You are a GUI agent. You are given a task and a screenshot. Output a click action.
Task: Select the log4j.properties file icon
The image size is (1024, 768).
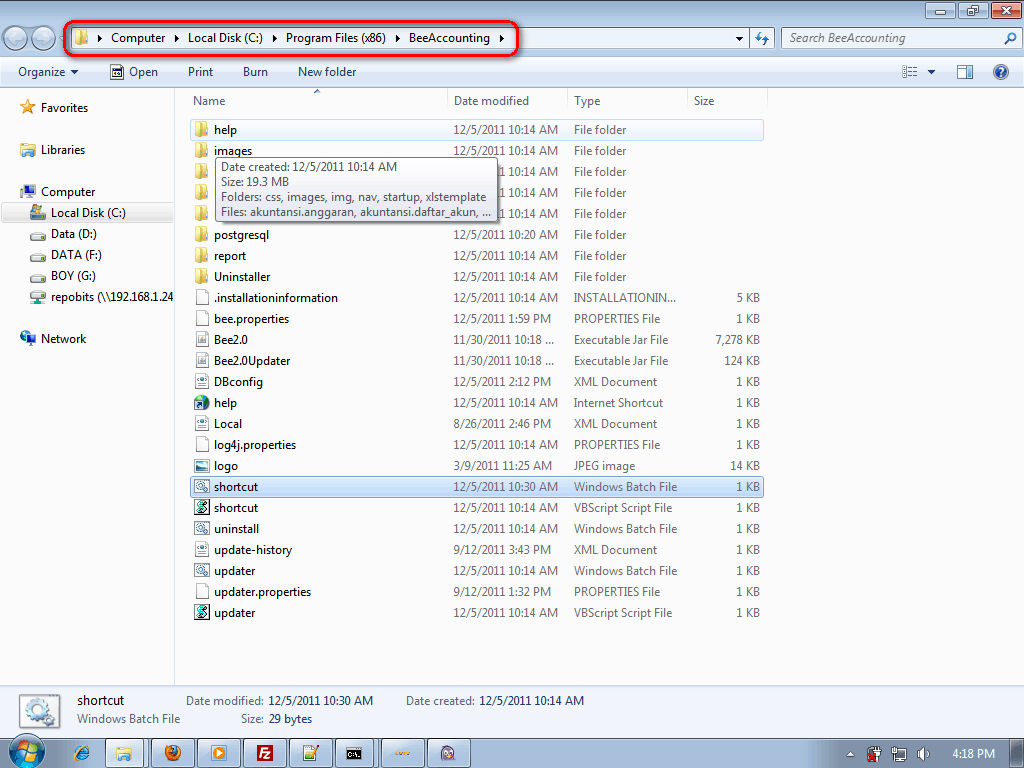pyautogui.click(x=202, y=444)
